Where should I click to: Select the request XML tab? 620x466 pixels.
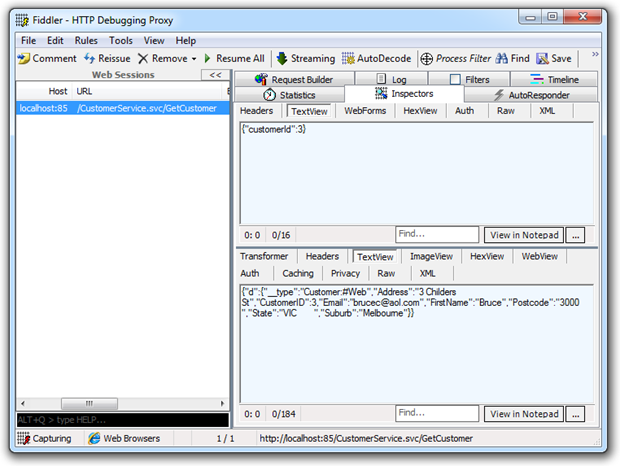pos(547,111)
